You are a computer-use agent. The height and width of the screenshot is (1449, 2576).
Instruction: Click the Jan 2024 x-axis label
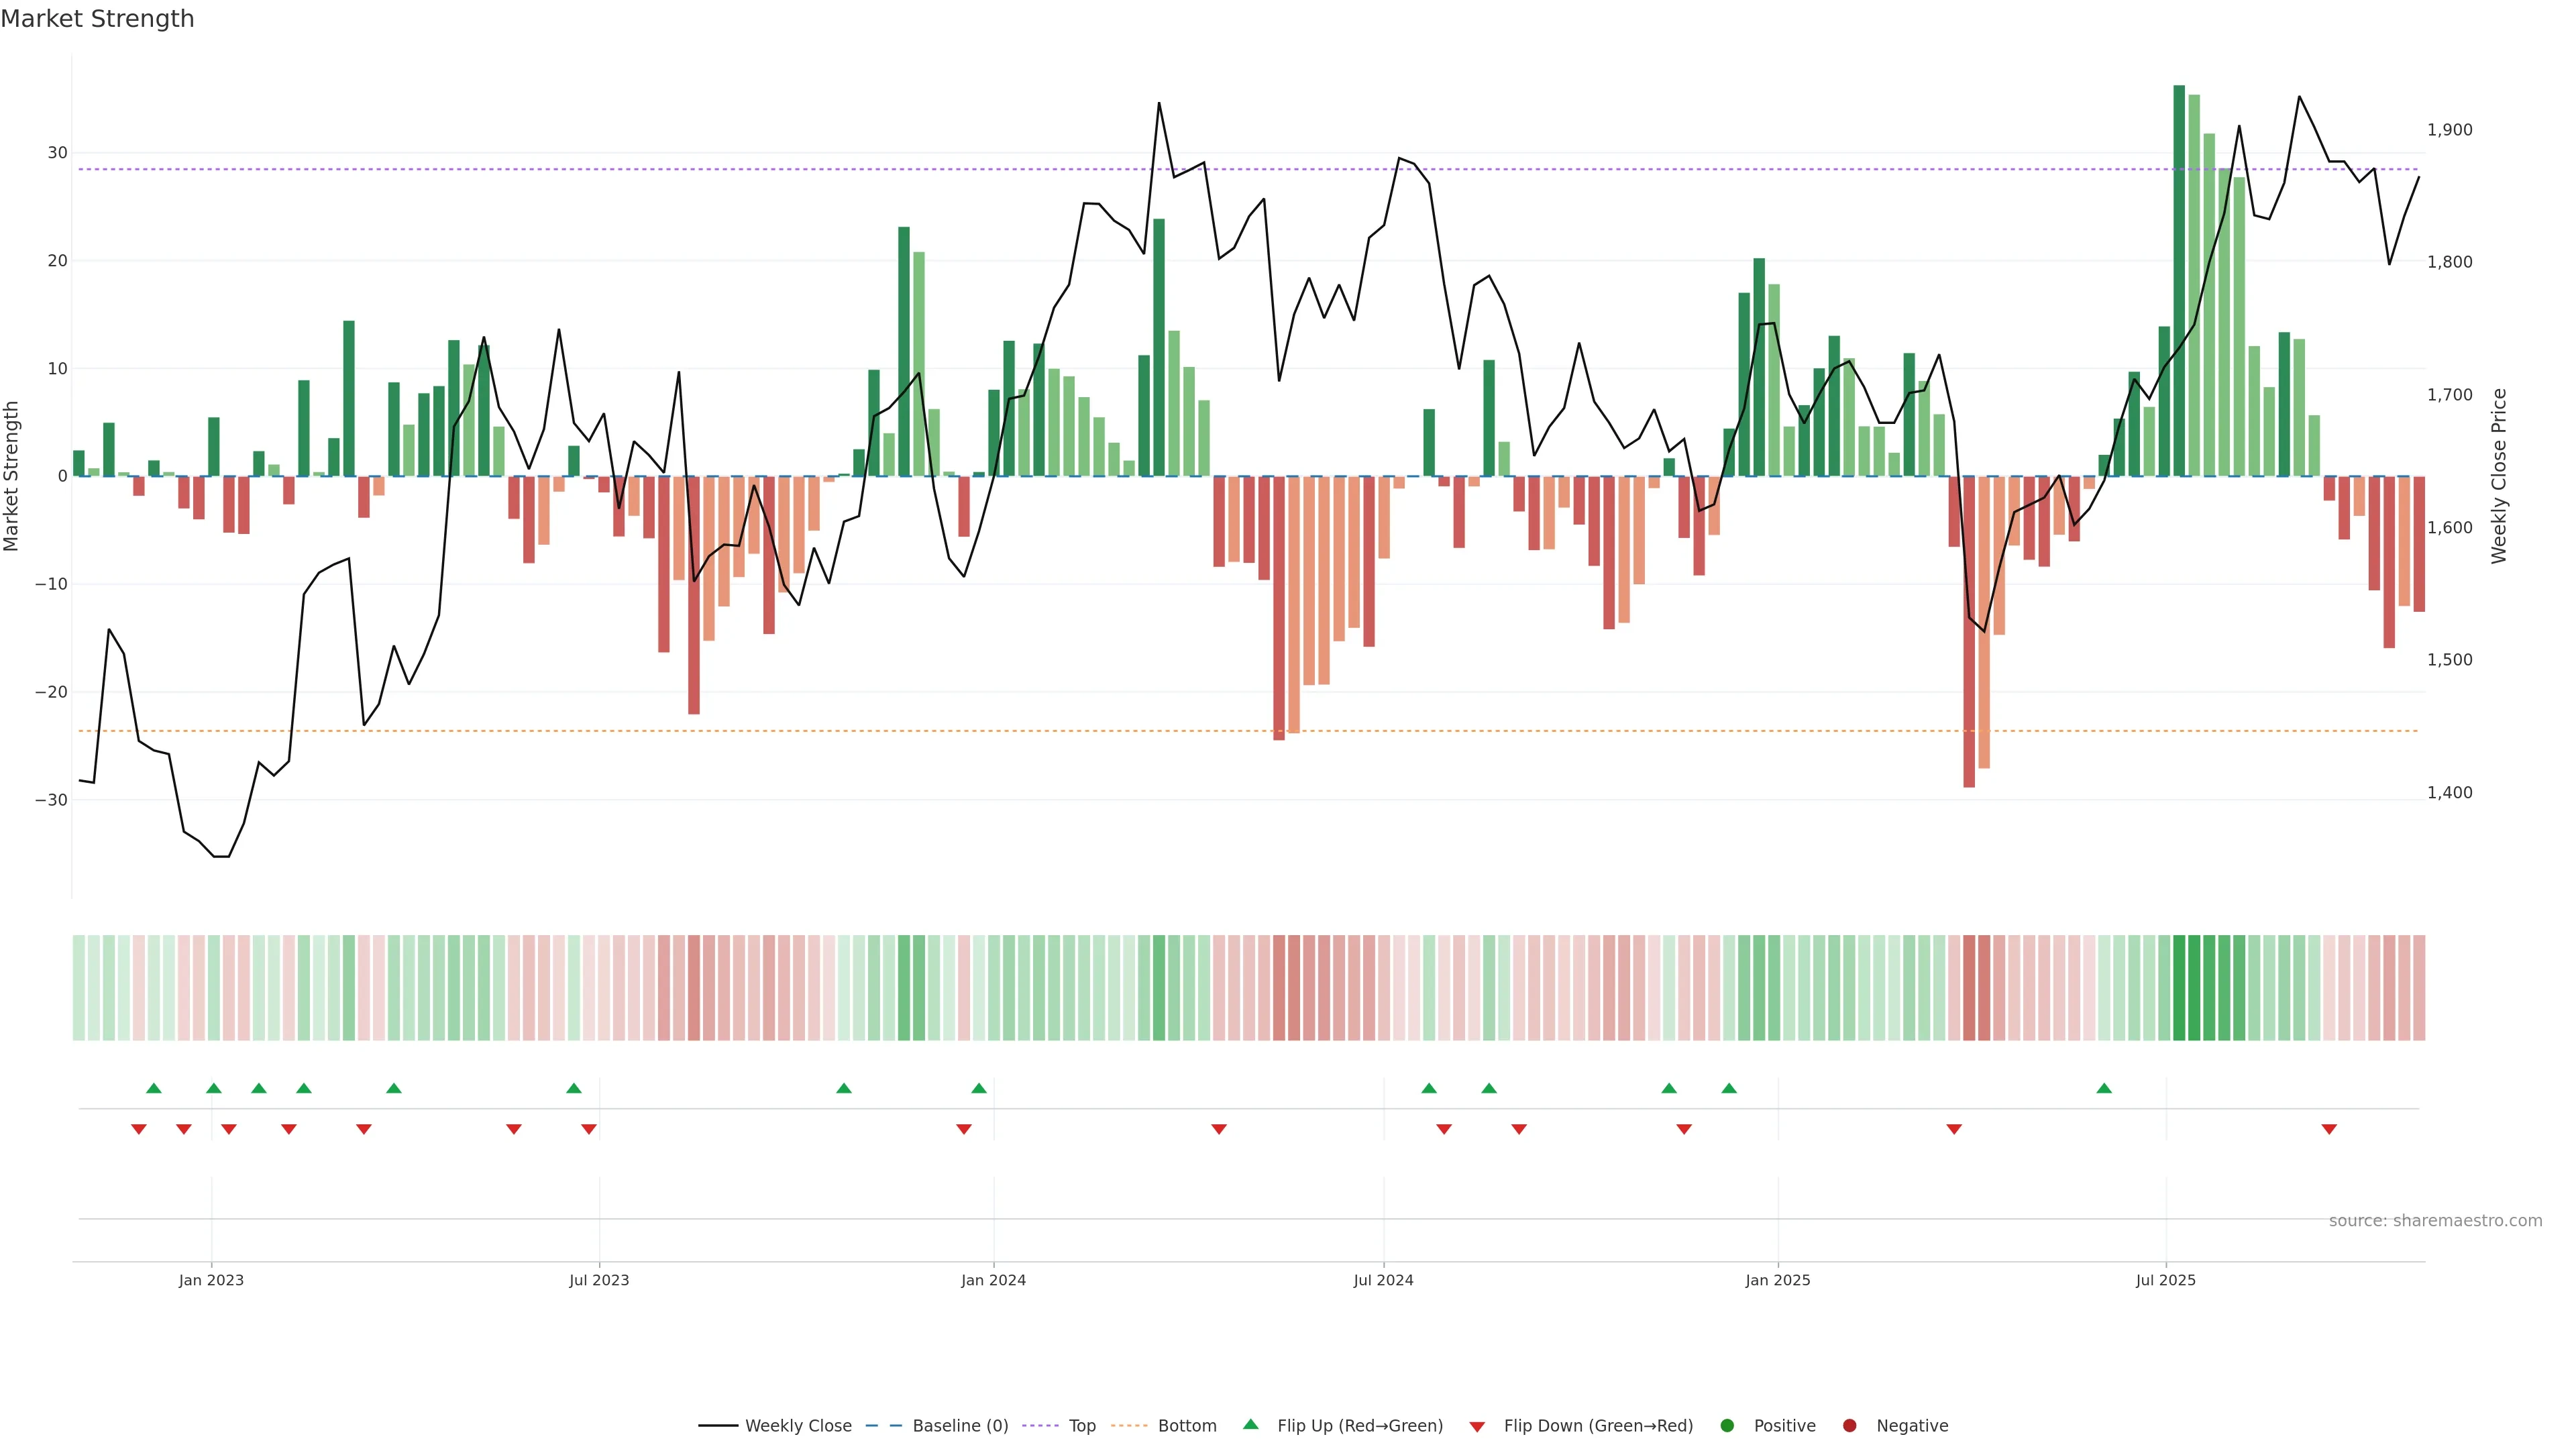(993, 1280)
